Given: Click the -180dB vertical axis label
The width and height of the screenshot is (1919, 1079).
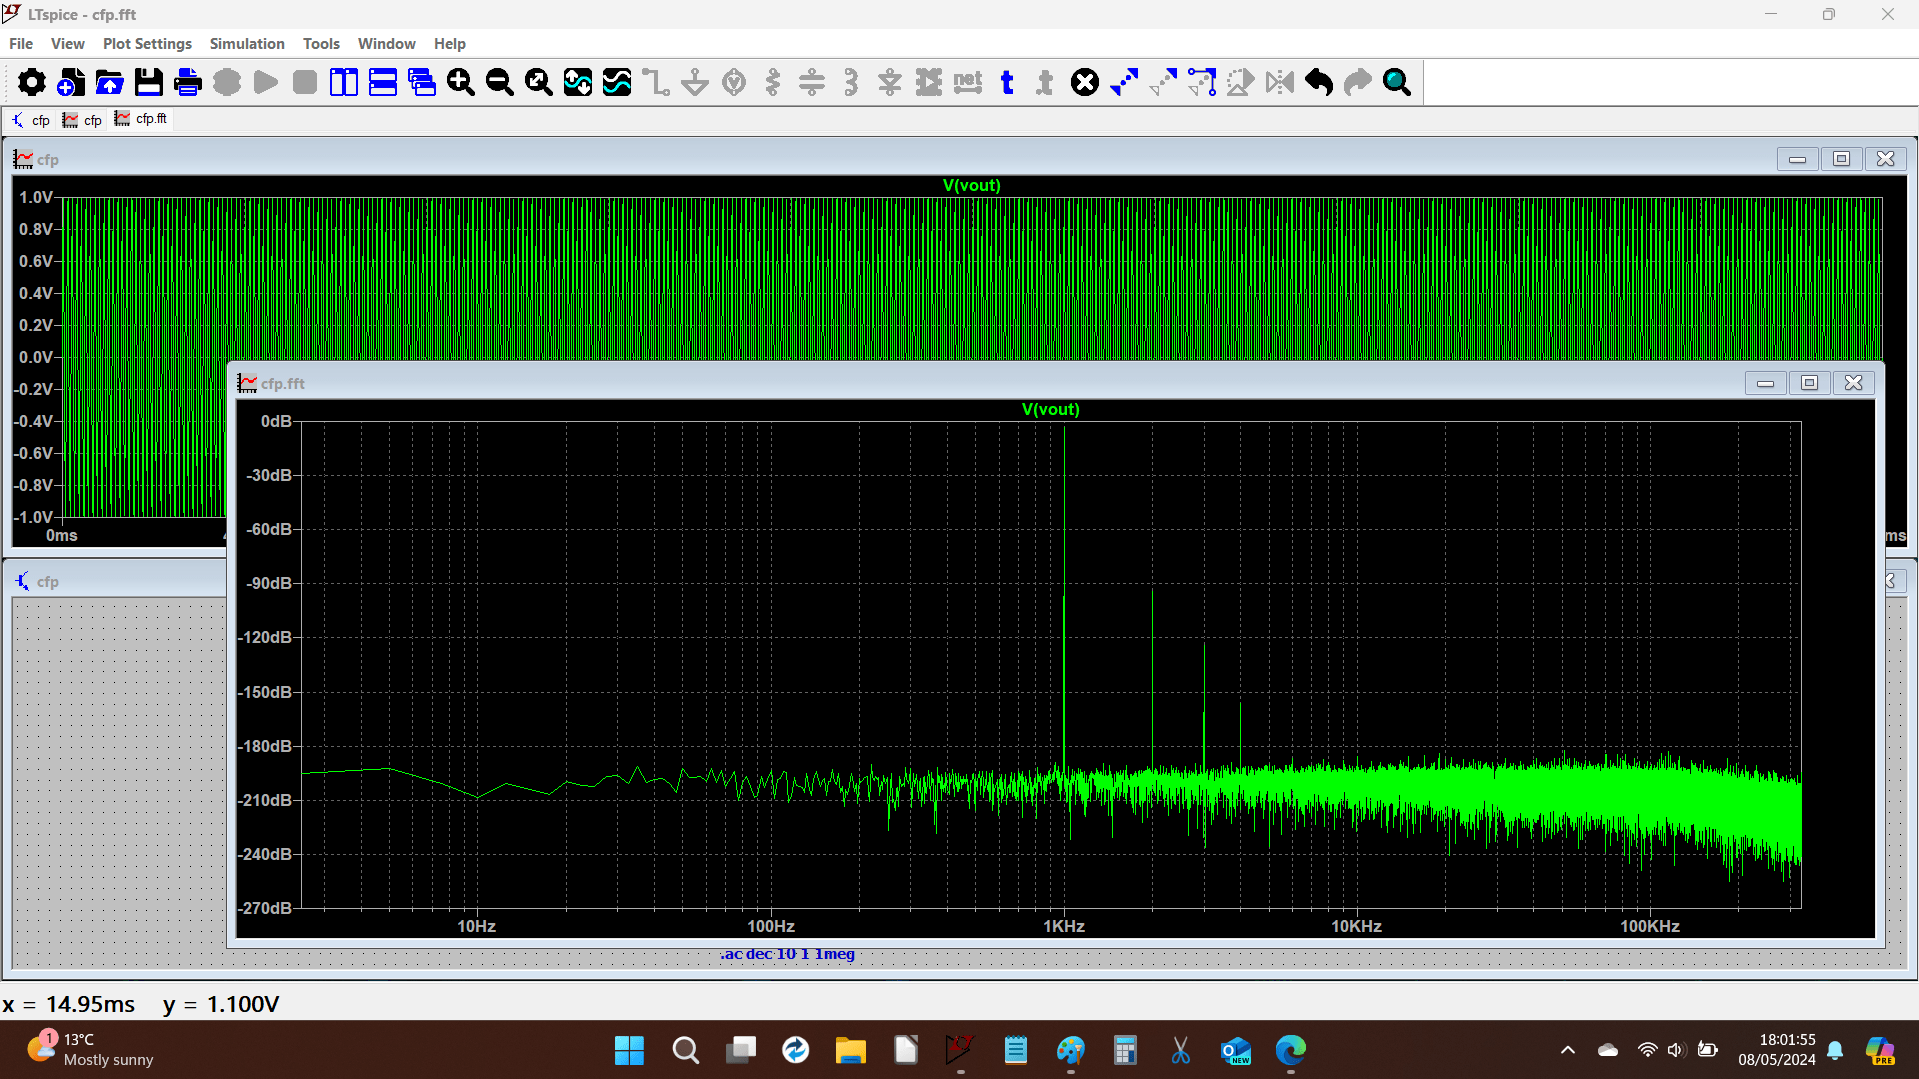Looking at the screenshot, I should point(265,747).
